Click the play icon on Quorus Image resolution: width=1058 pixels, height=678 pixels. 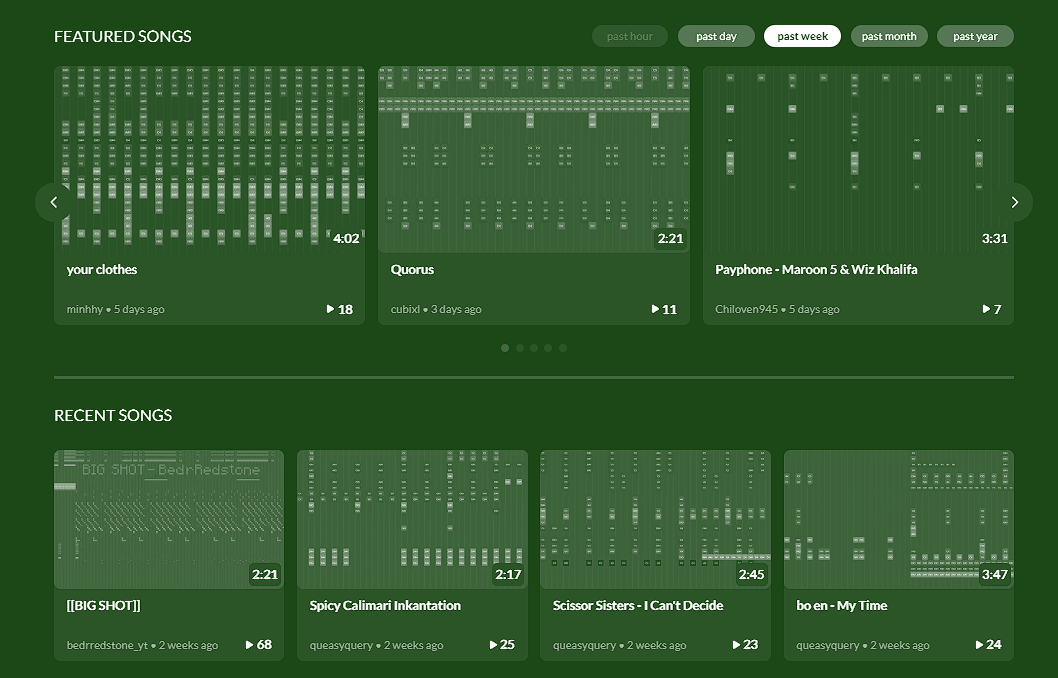pyautogui.click(x=657, y=309)
